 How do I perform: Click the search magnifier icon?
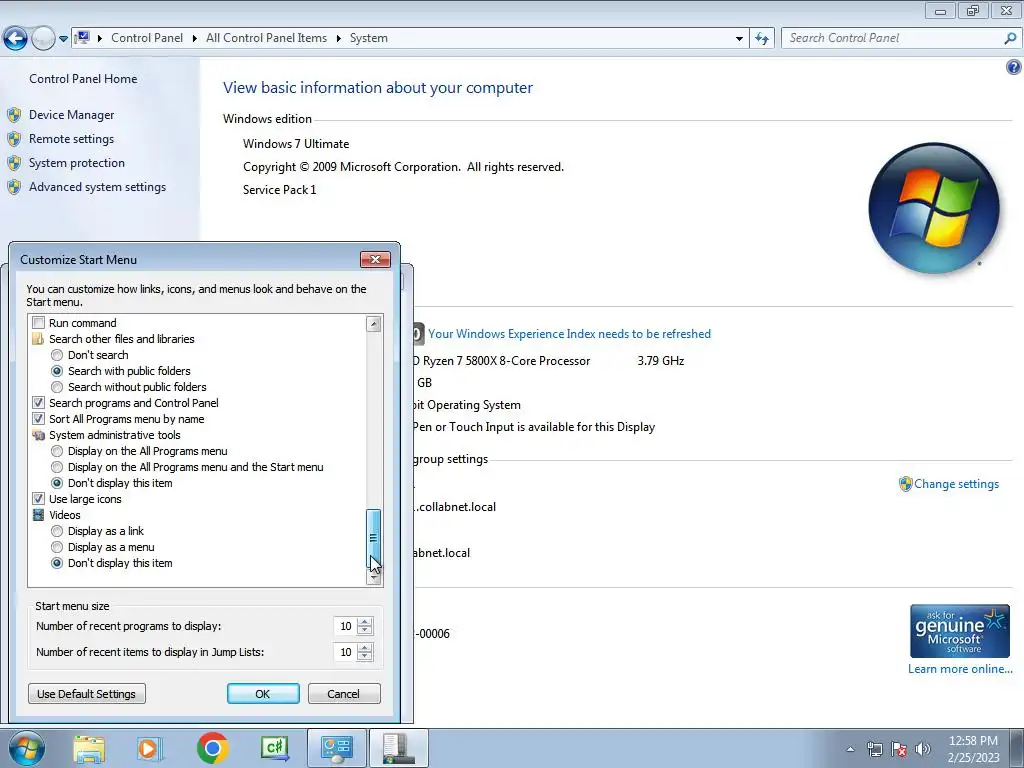click(x=1010, y=39)
